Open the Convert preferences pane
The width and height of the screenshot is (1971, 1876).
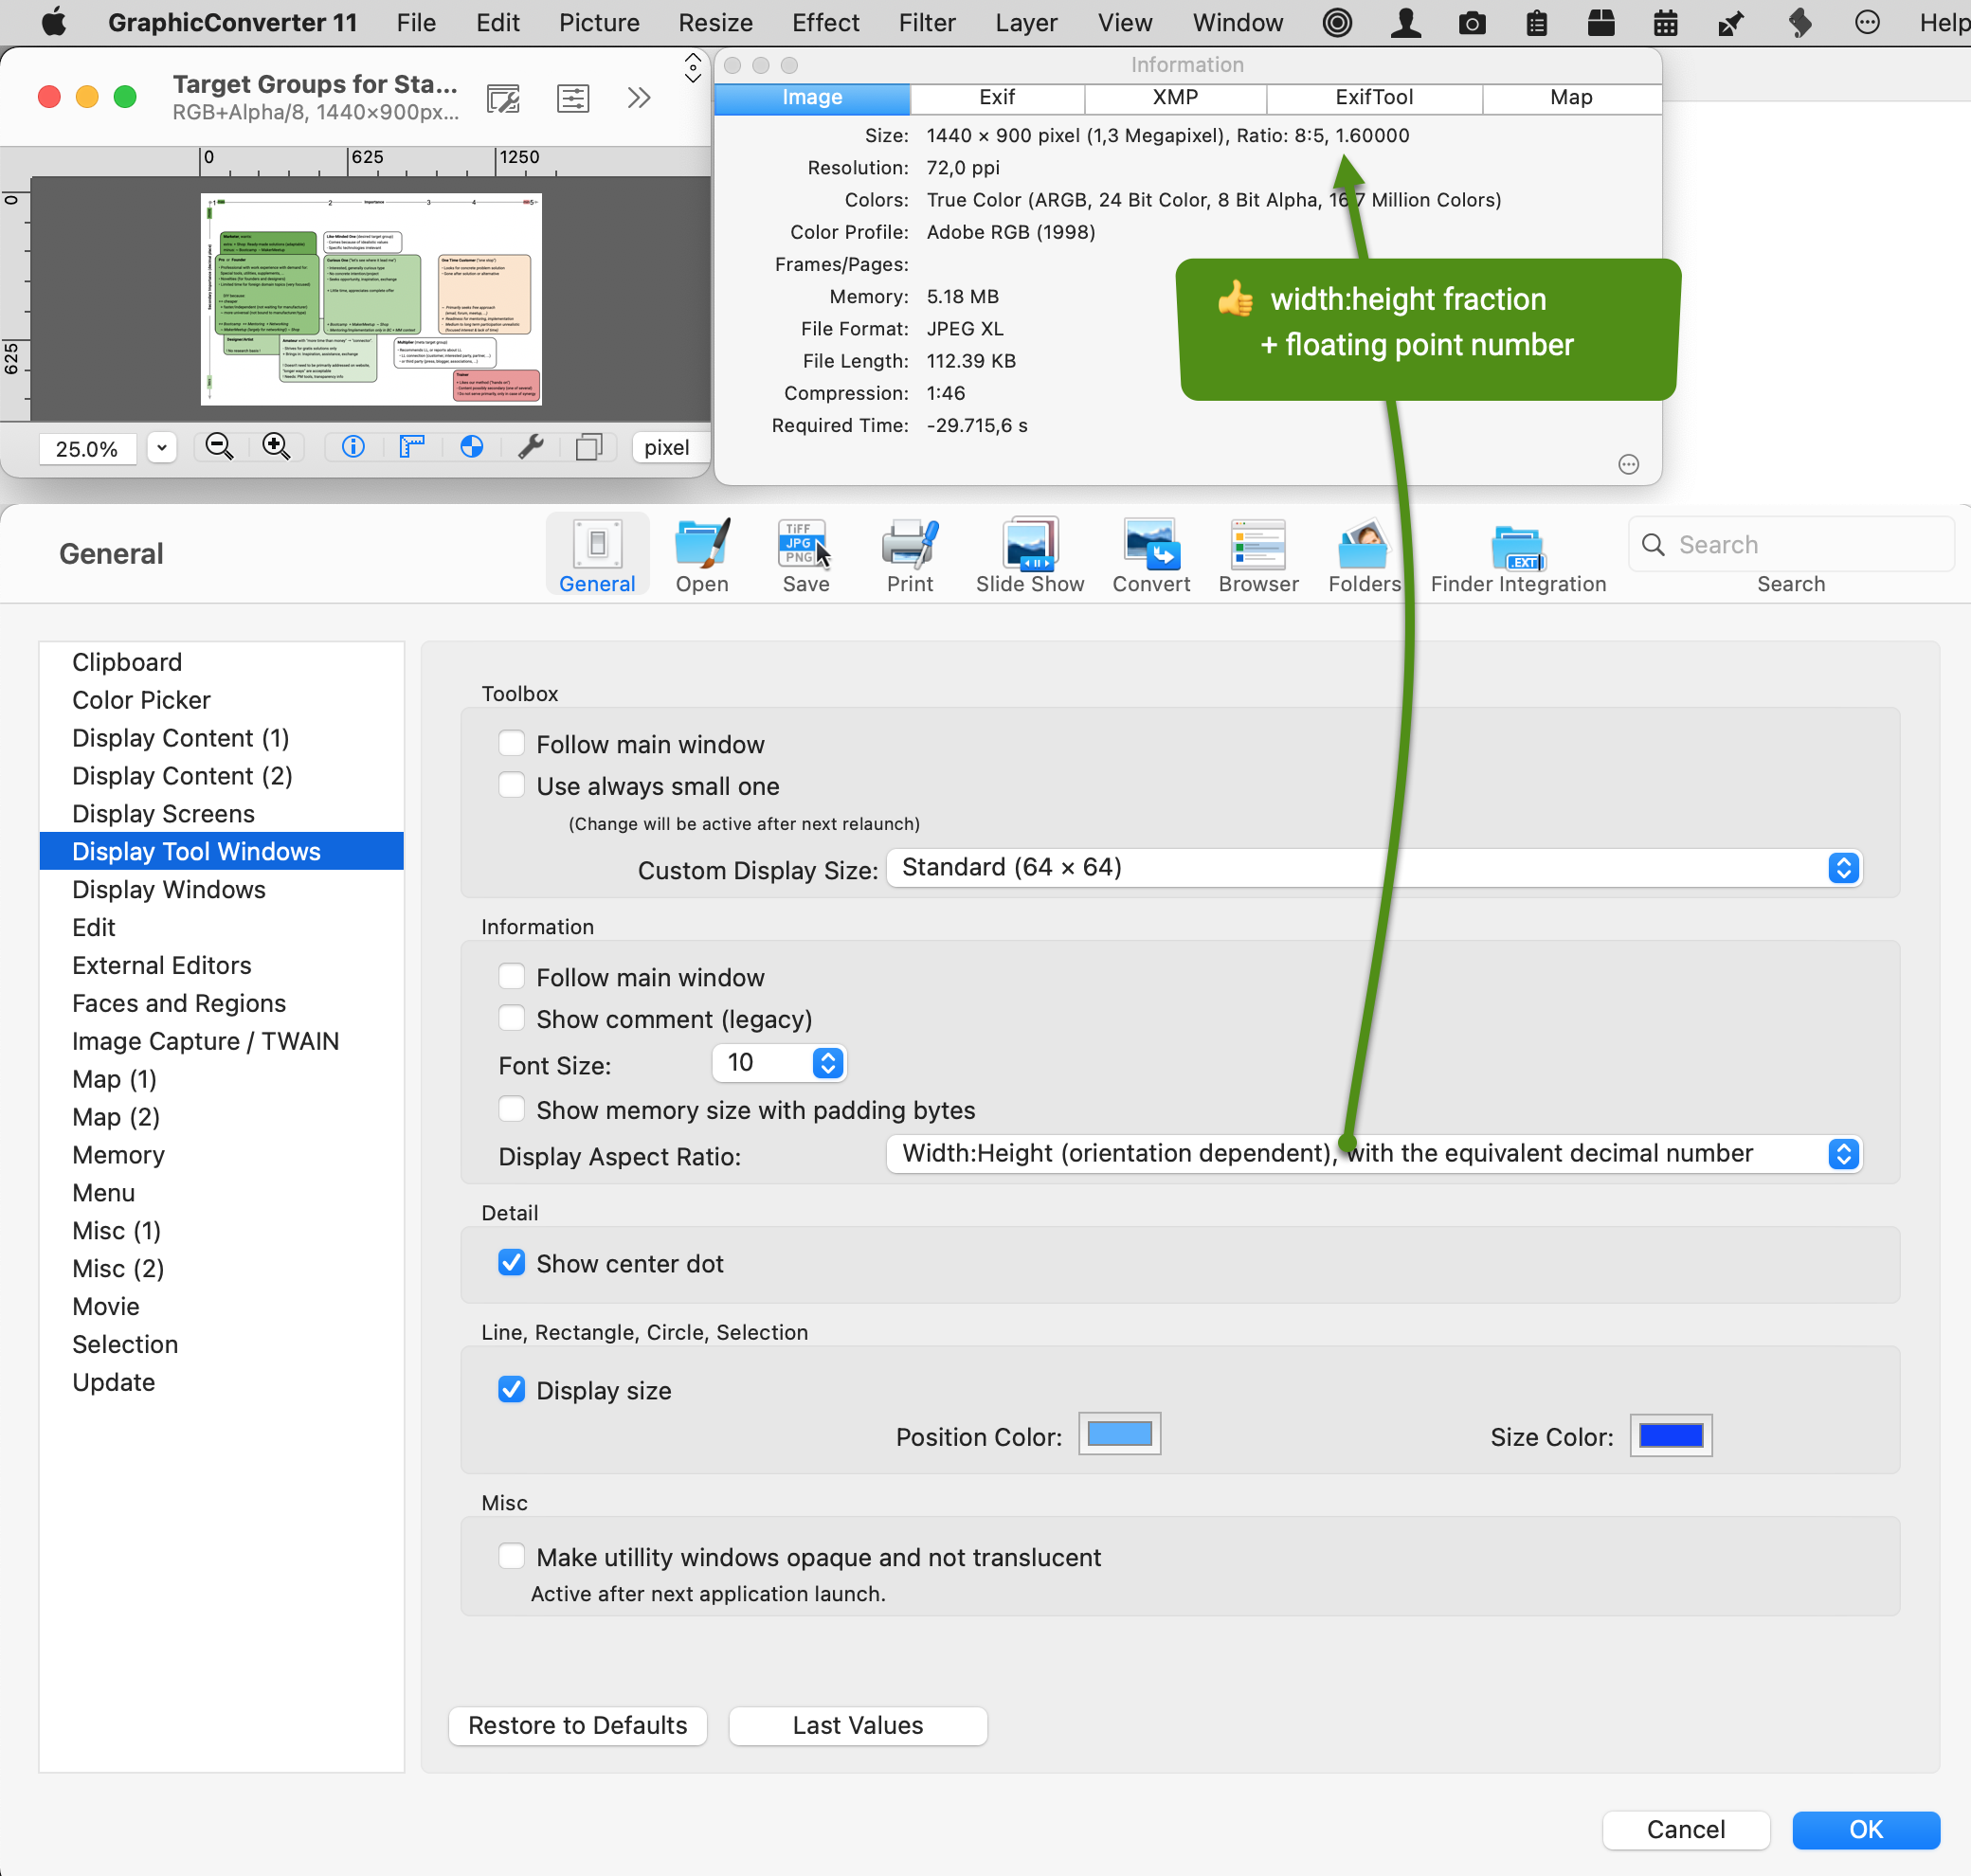point(1151,555)
